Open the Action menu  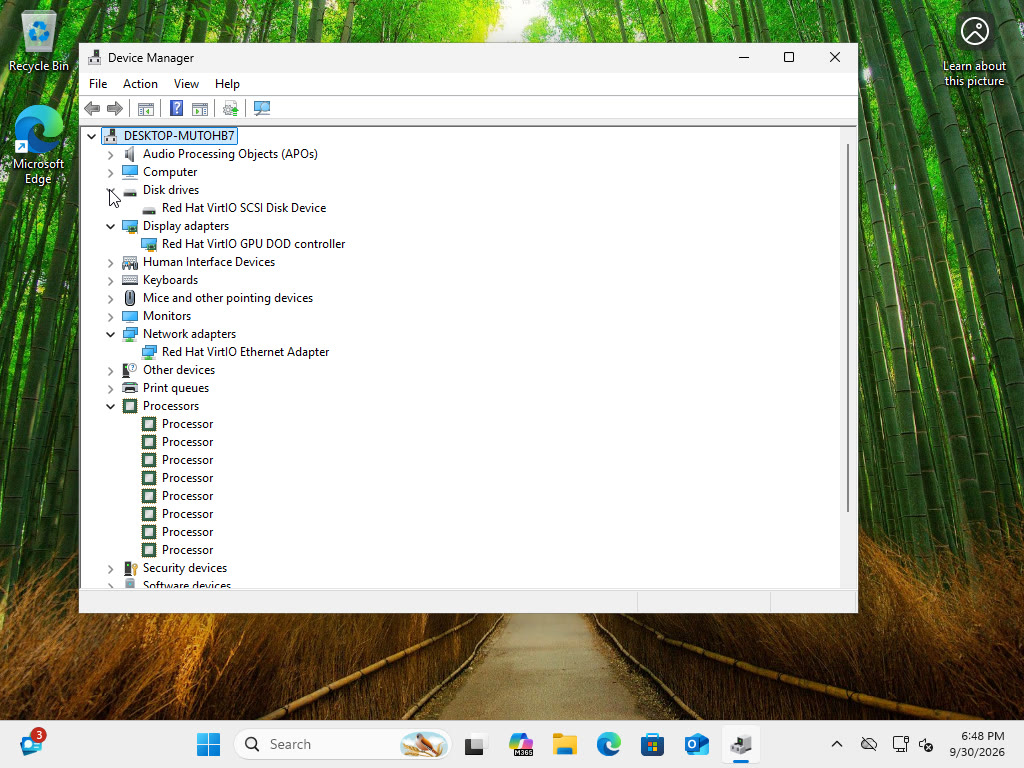(x=140, y=84)
